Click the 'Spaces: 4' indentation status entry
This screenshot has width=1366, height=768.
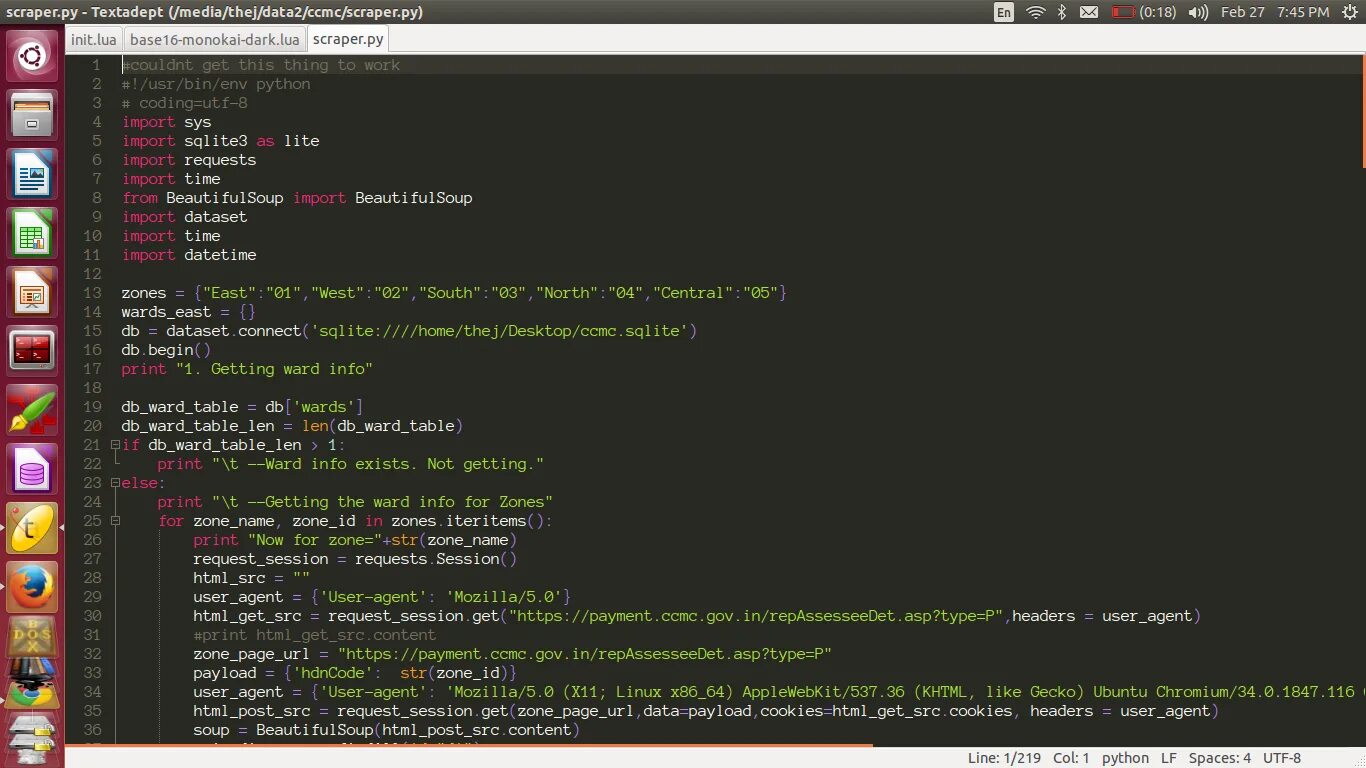coord(1219,758)
